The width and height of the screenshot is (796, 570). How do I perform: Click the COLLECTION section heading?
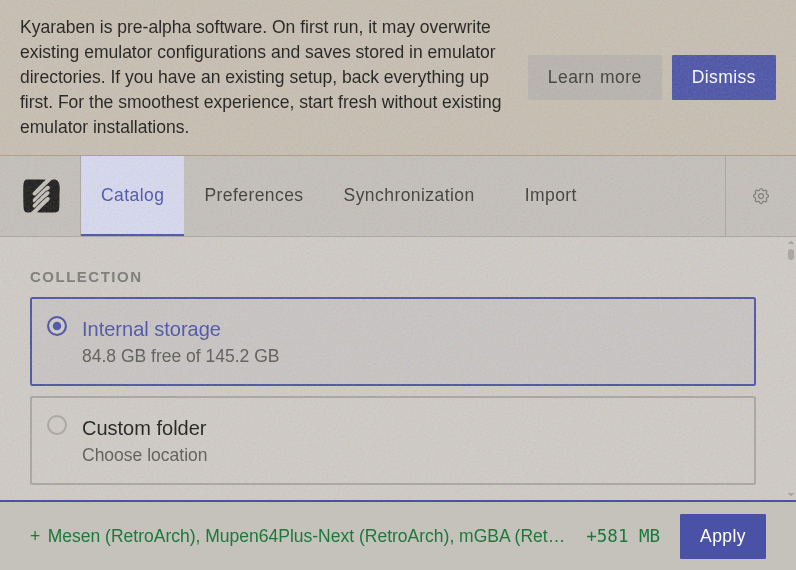[86, 277]
